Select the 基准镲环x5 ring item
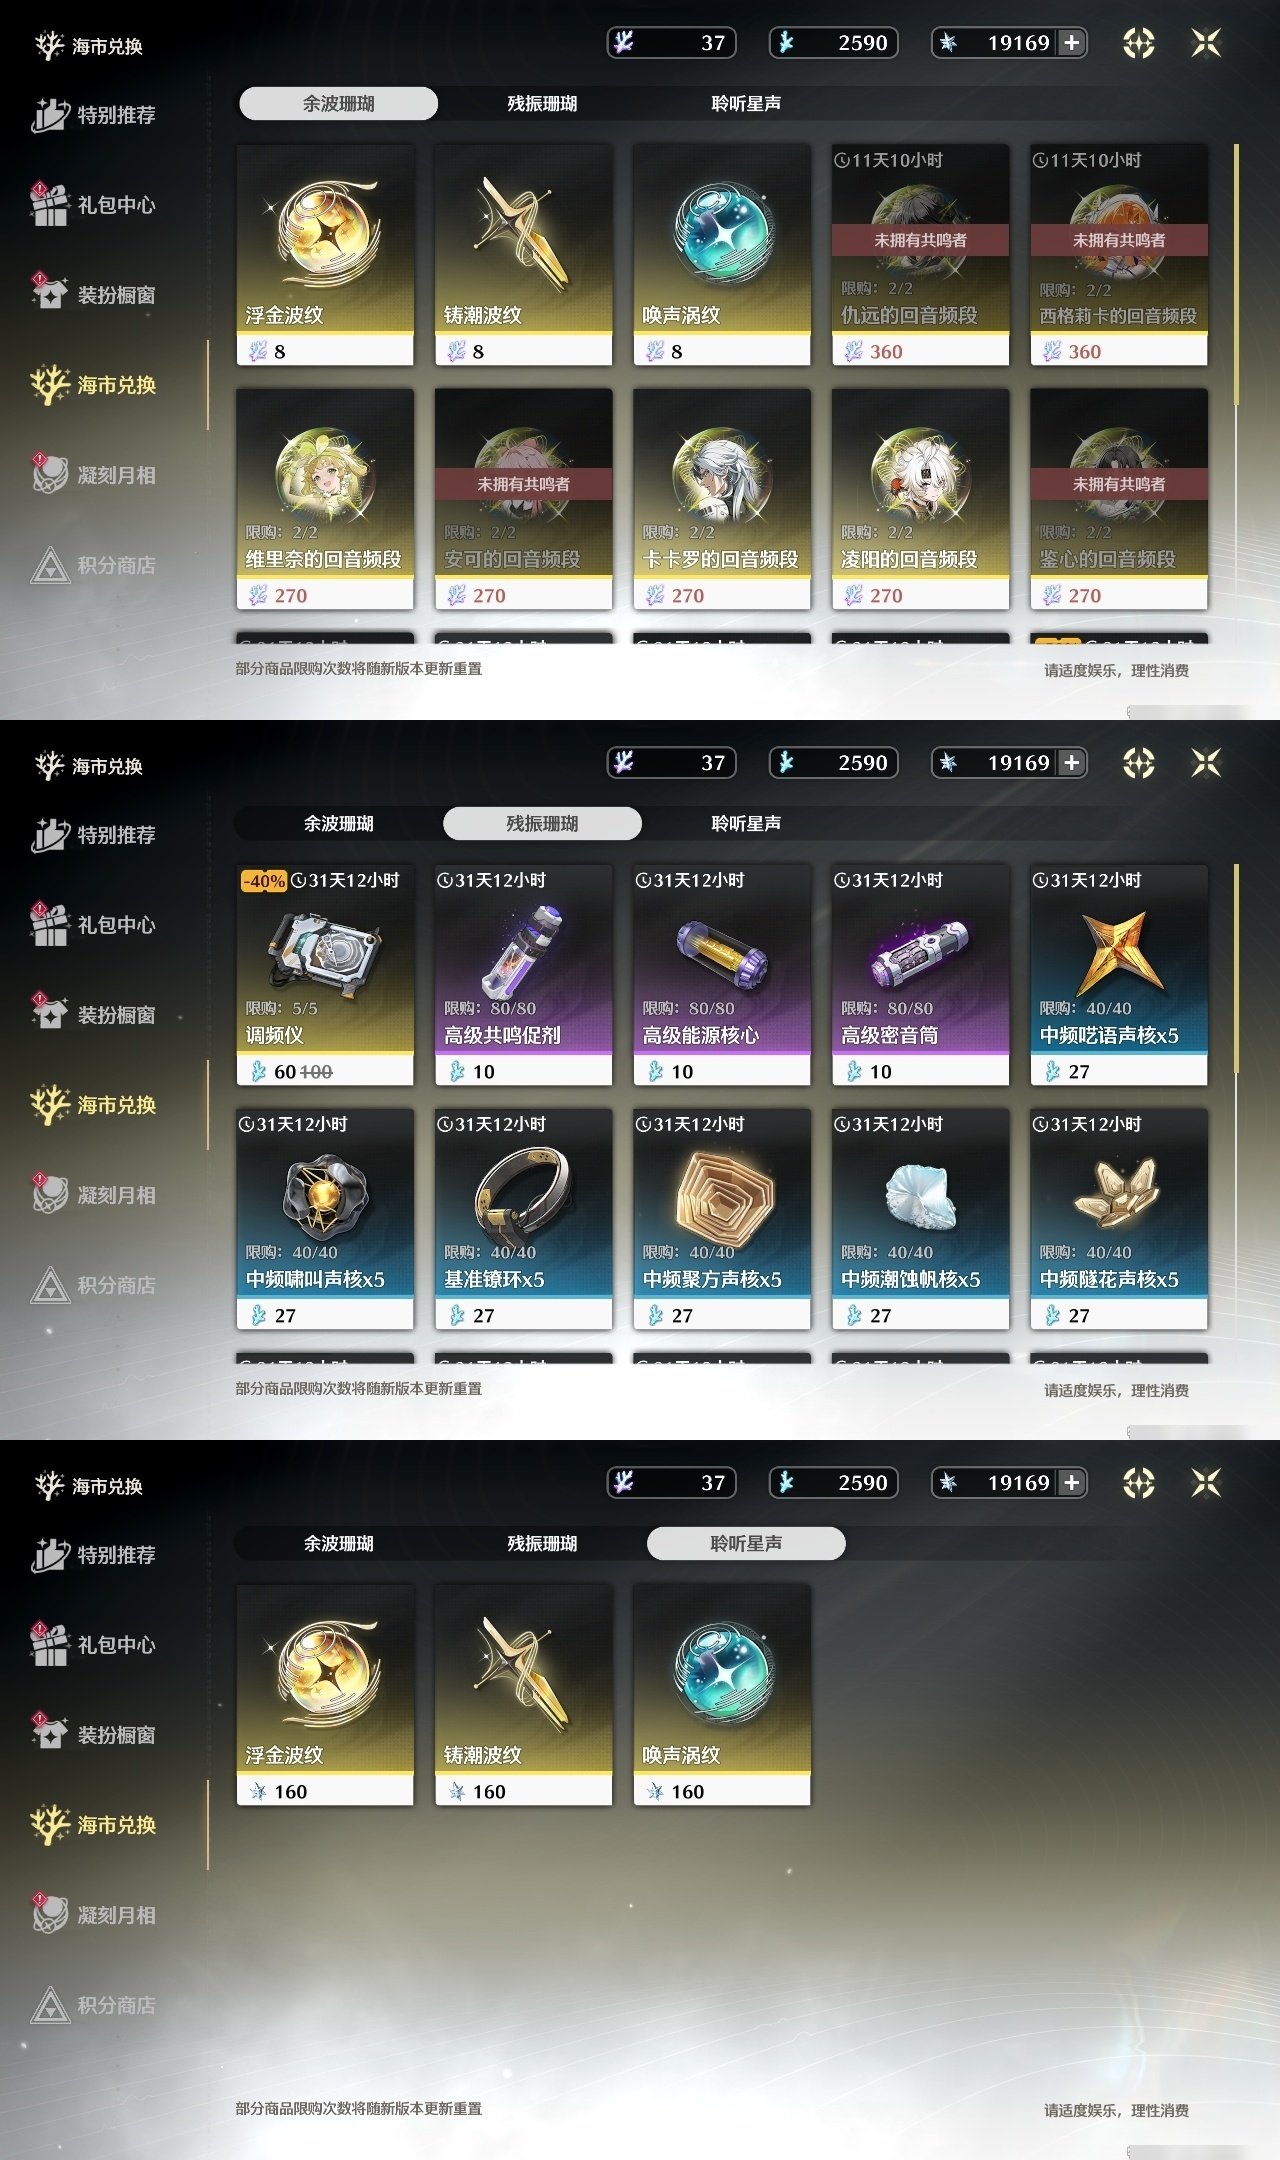This screenshot has height=2160, width=1280. (523, 1219)
